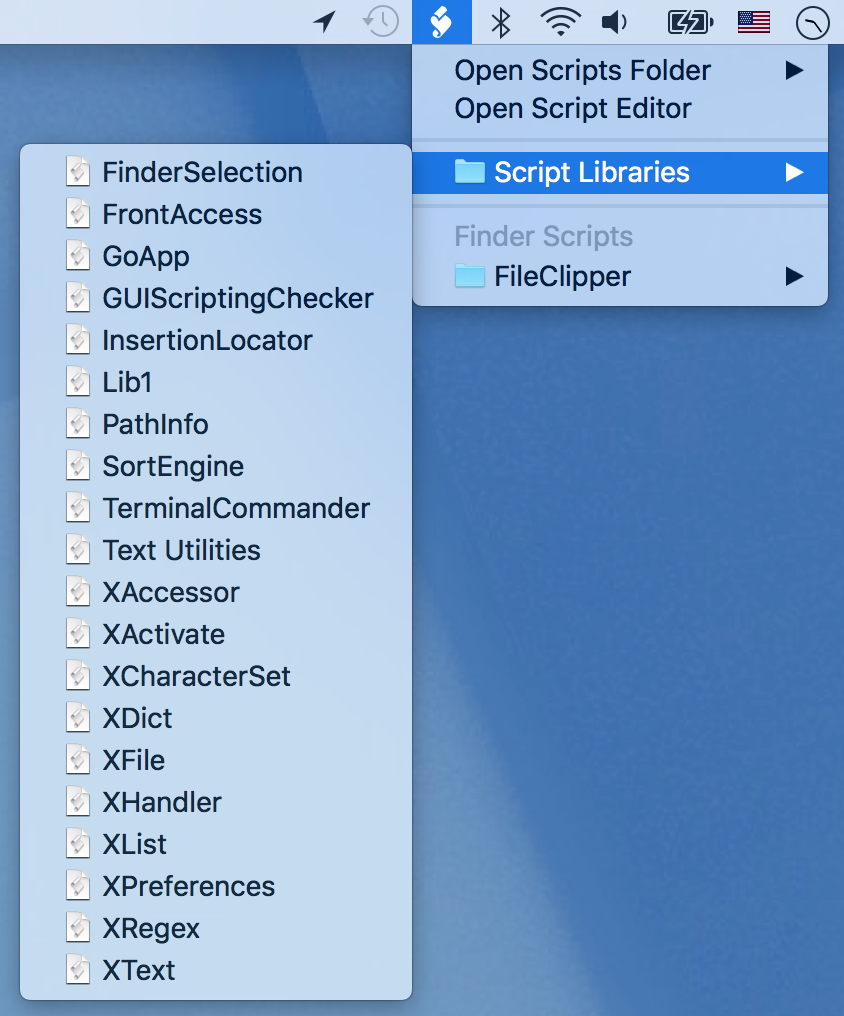Expand the Open Scripts Folder submenu arrow
The width and height of the screenshot is (844, 1016).
coord(794,70)
